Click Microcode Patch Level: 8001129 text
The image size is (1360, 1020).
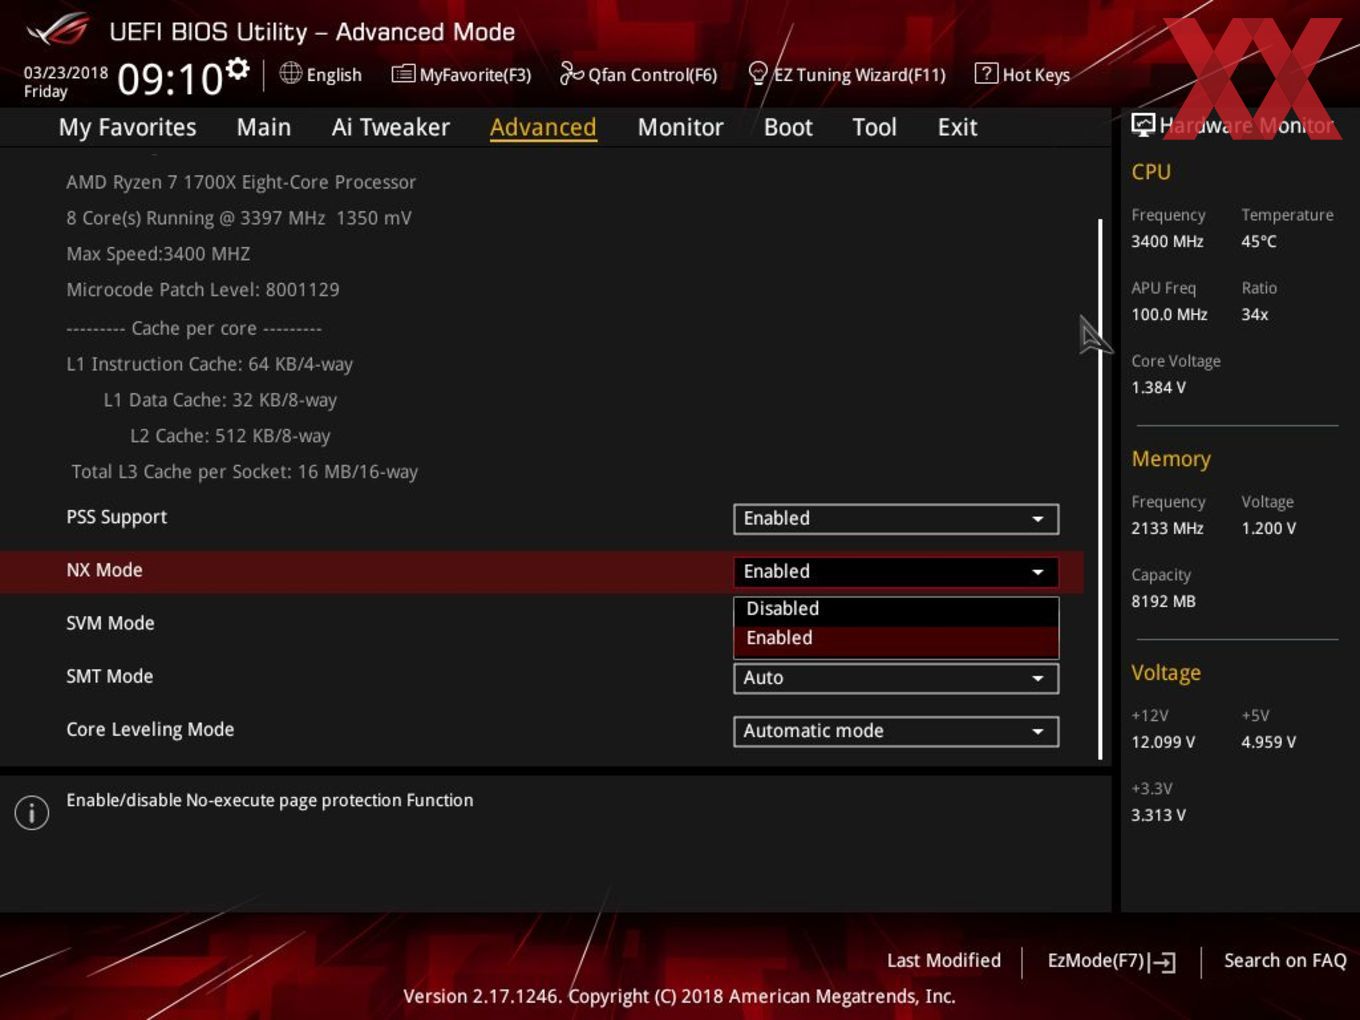coord(203,289)
